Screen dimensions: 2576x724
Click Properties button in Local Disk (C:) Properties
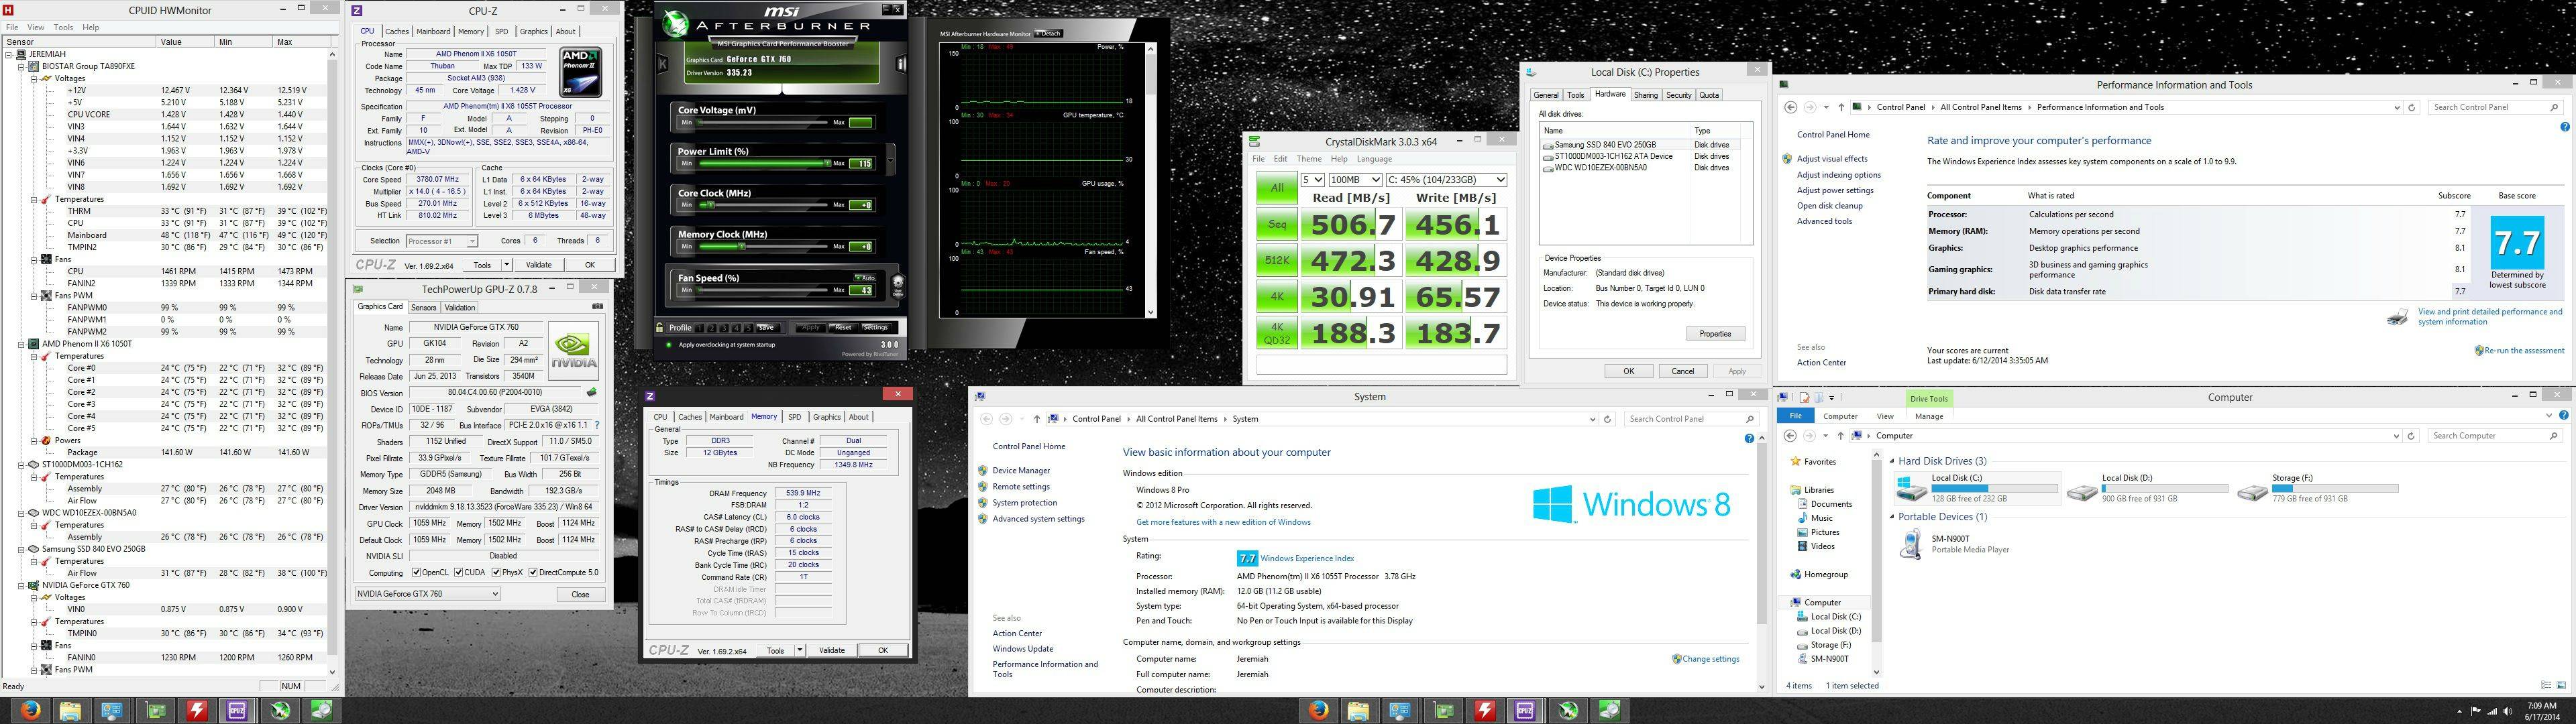1715,334
